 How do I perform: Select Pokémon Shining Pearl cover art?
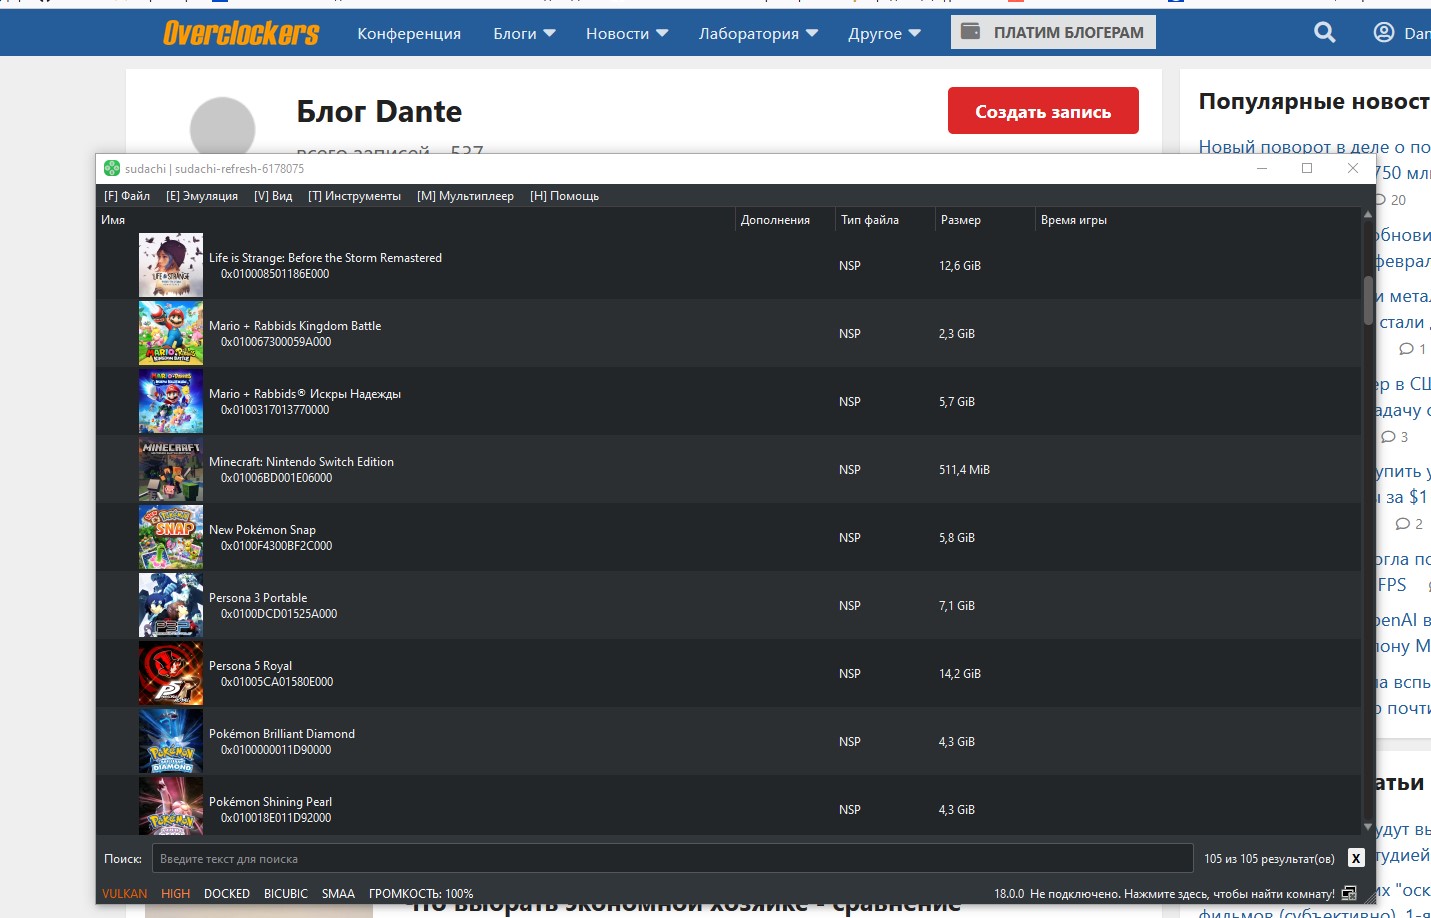pyautogui.click(x=171, y=806)
